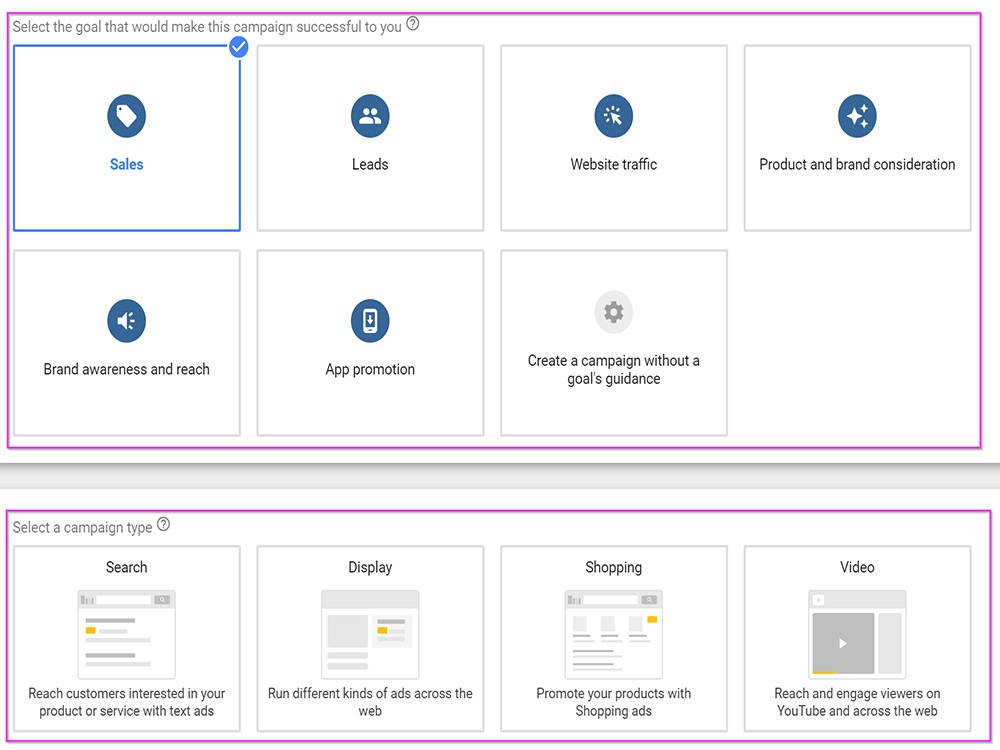Click the Sales goal label text
This screenshot has width=1000, height=750.
[126, 165]
